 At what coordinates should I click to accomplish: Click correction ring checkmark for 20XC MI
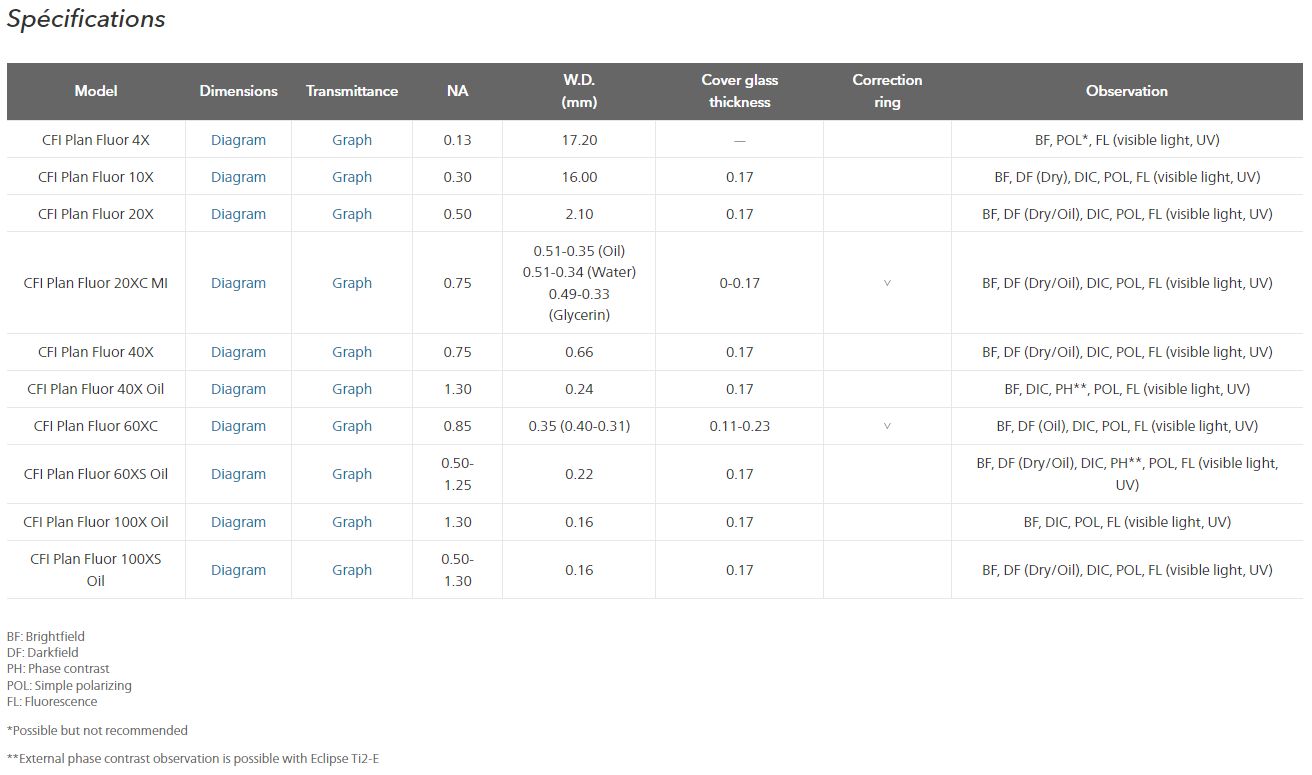coord(887,283)
